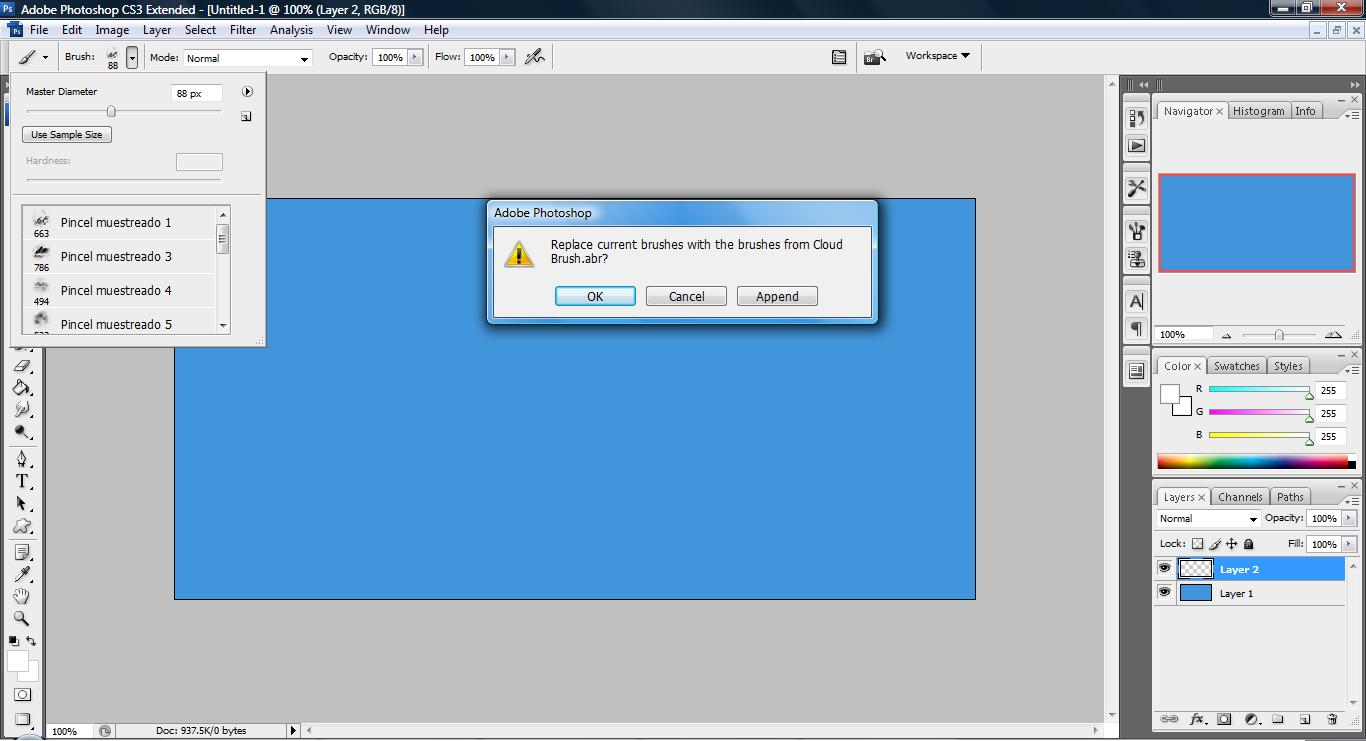This screenshot has width=1366, height=741.
Task: Open the Brushes panel dock icon
Action: coord(1136,232)
